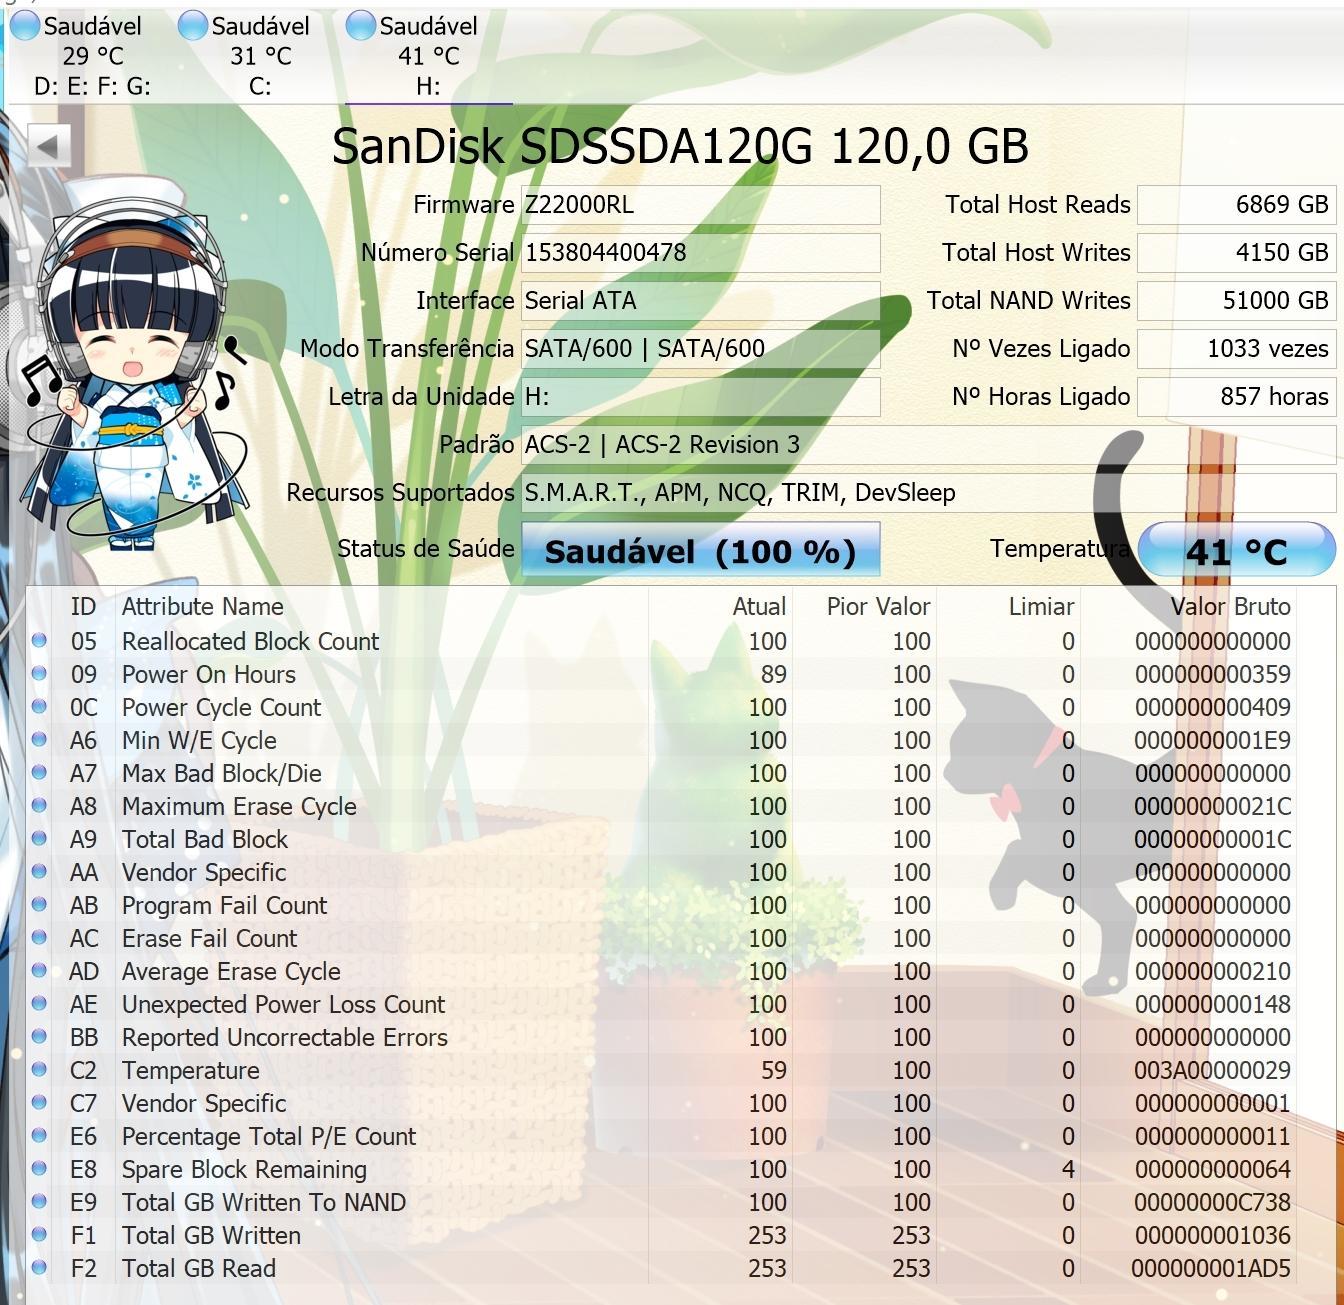
Task: Select the Power Cycle Count attribute name
Action: click(221, 707)
